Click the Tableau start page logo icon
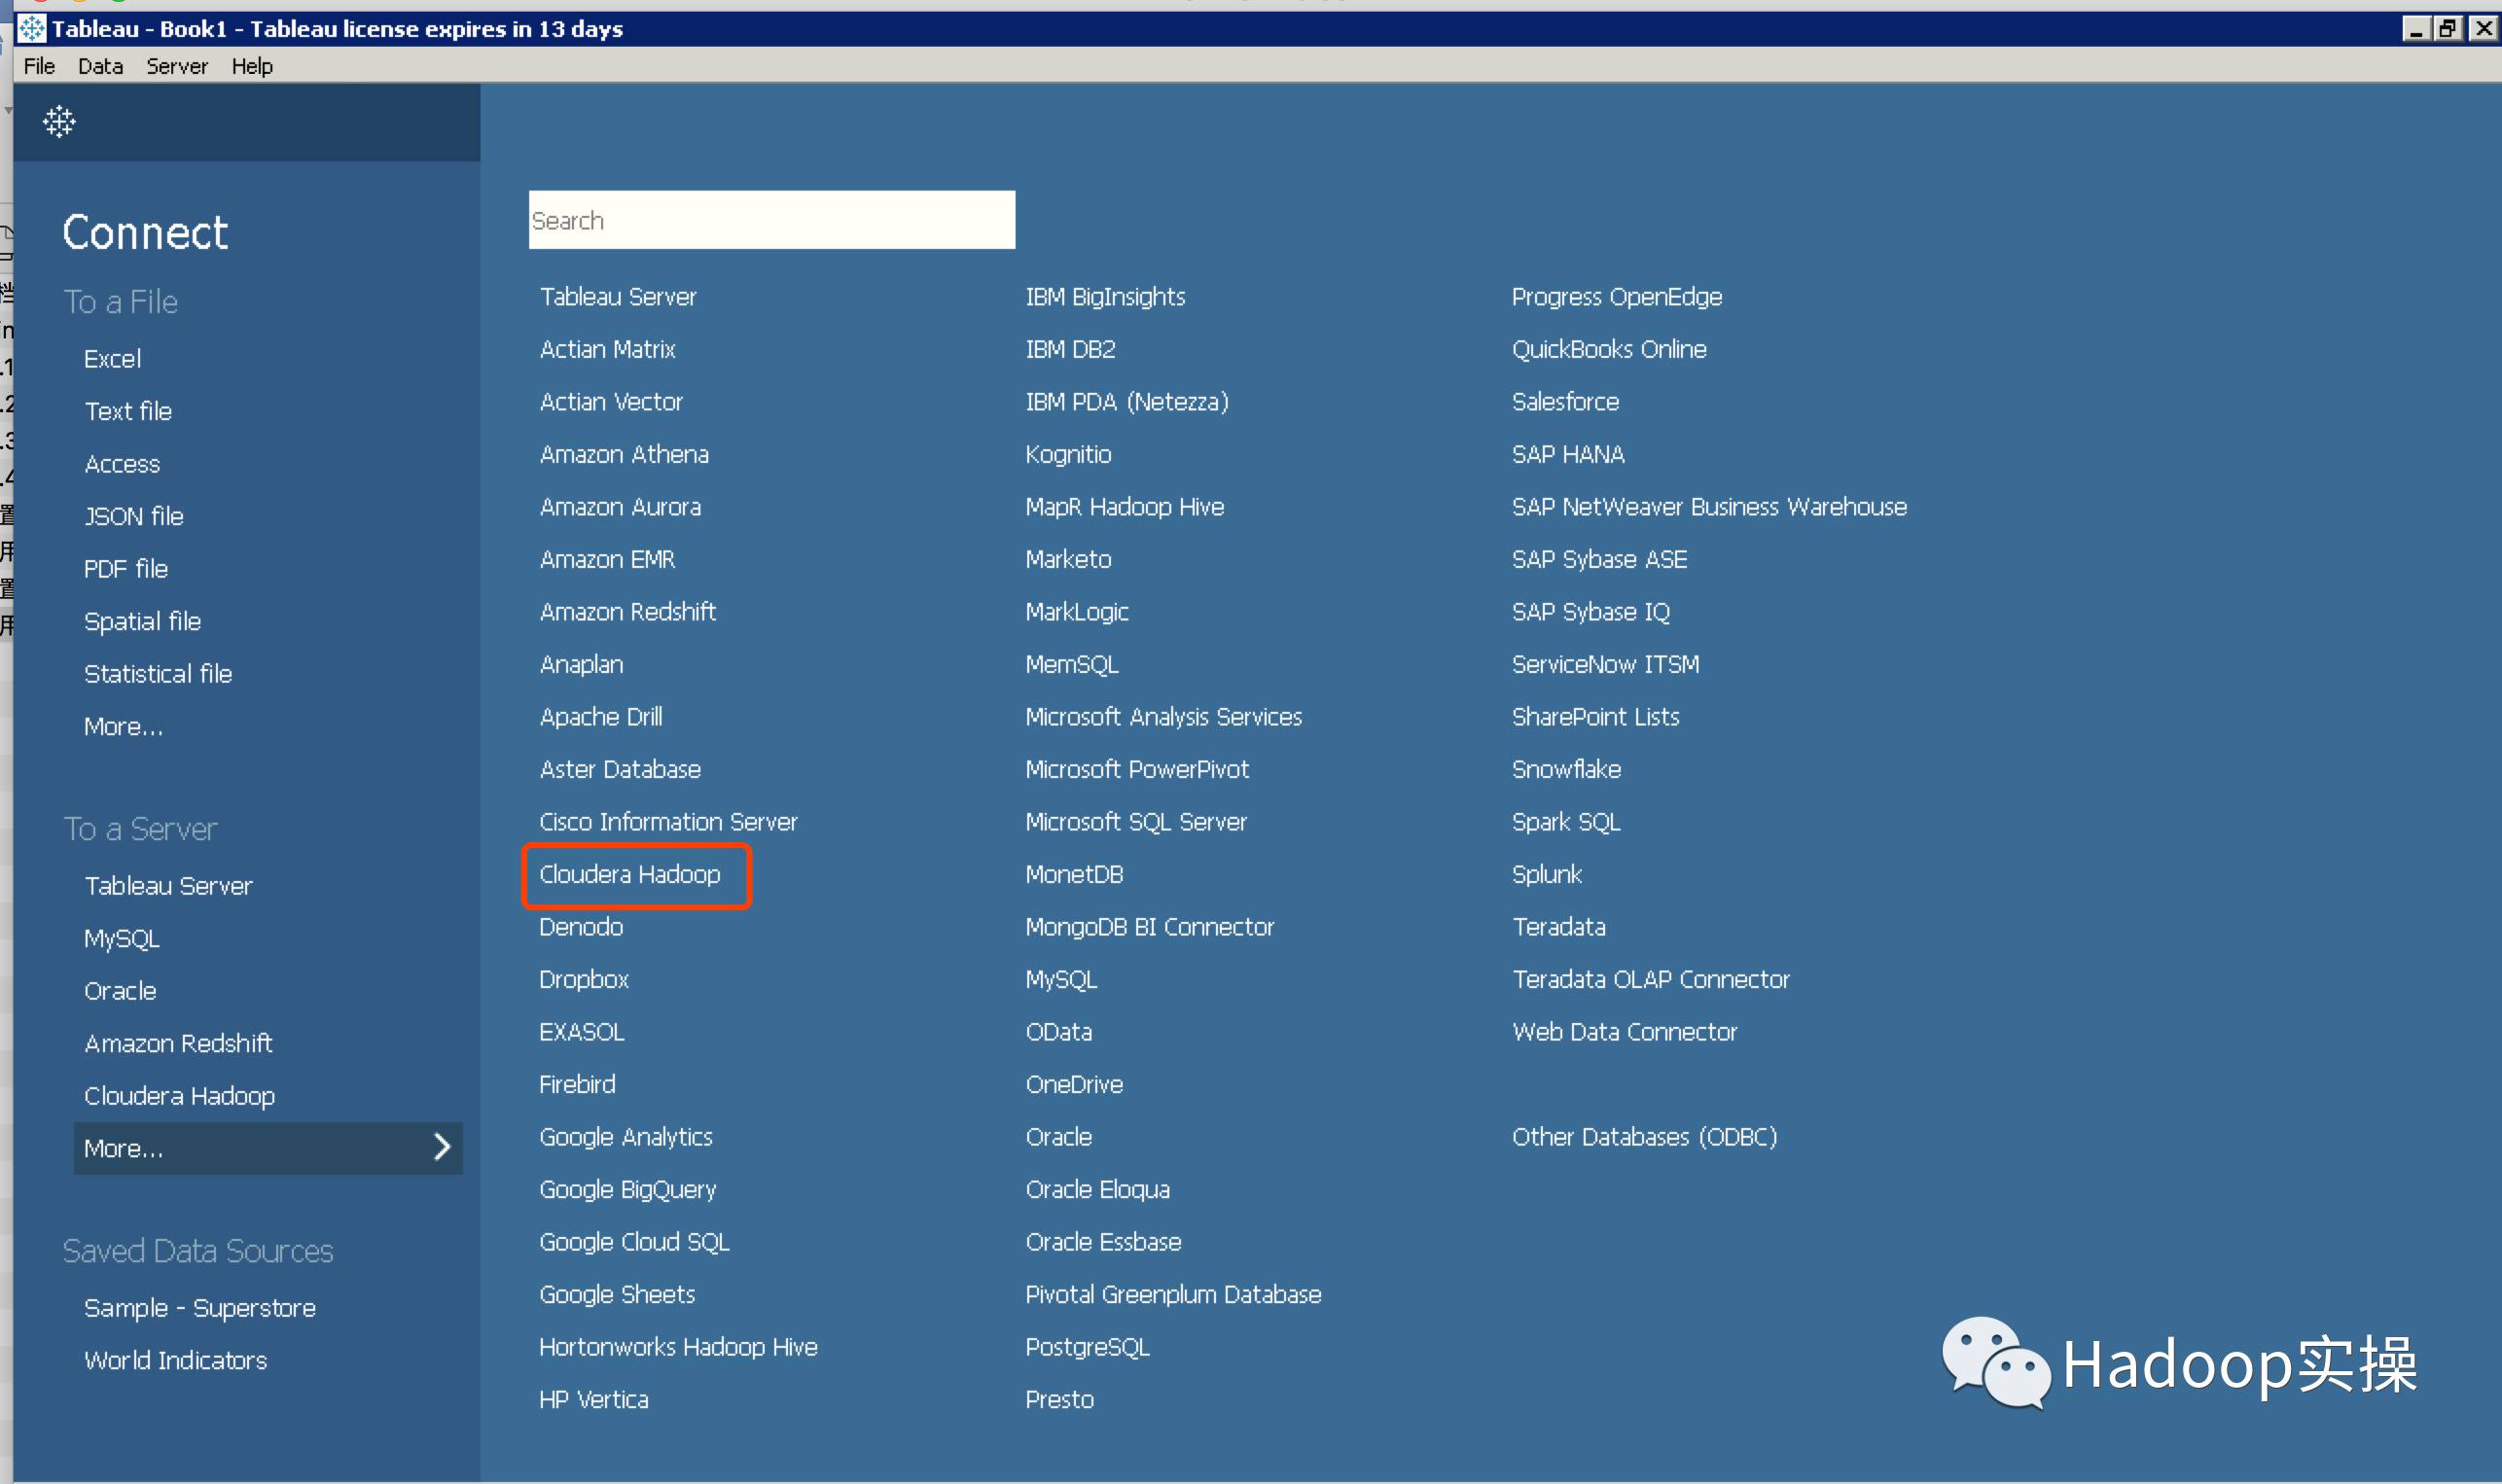 59,122
